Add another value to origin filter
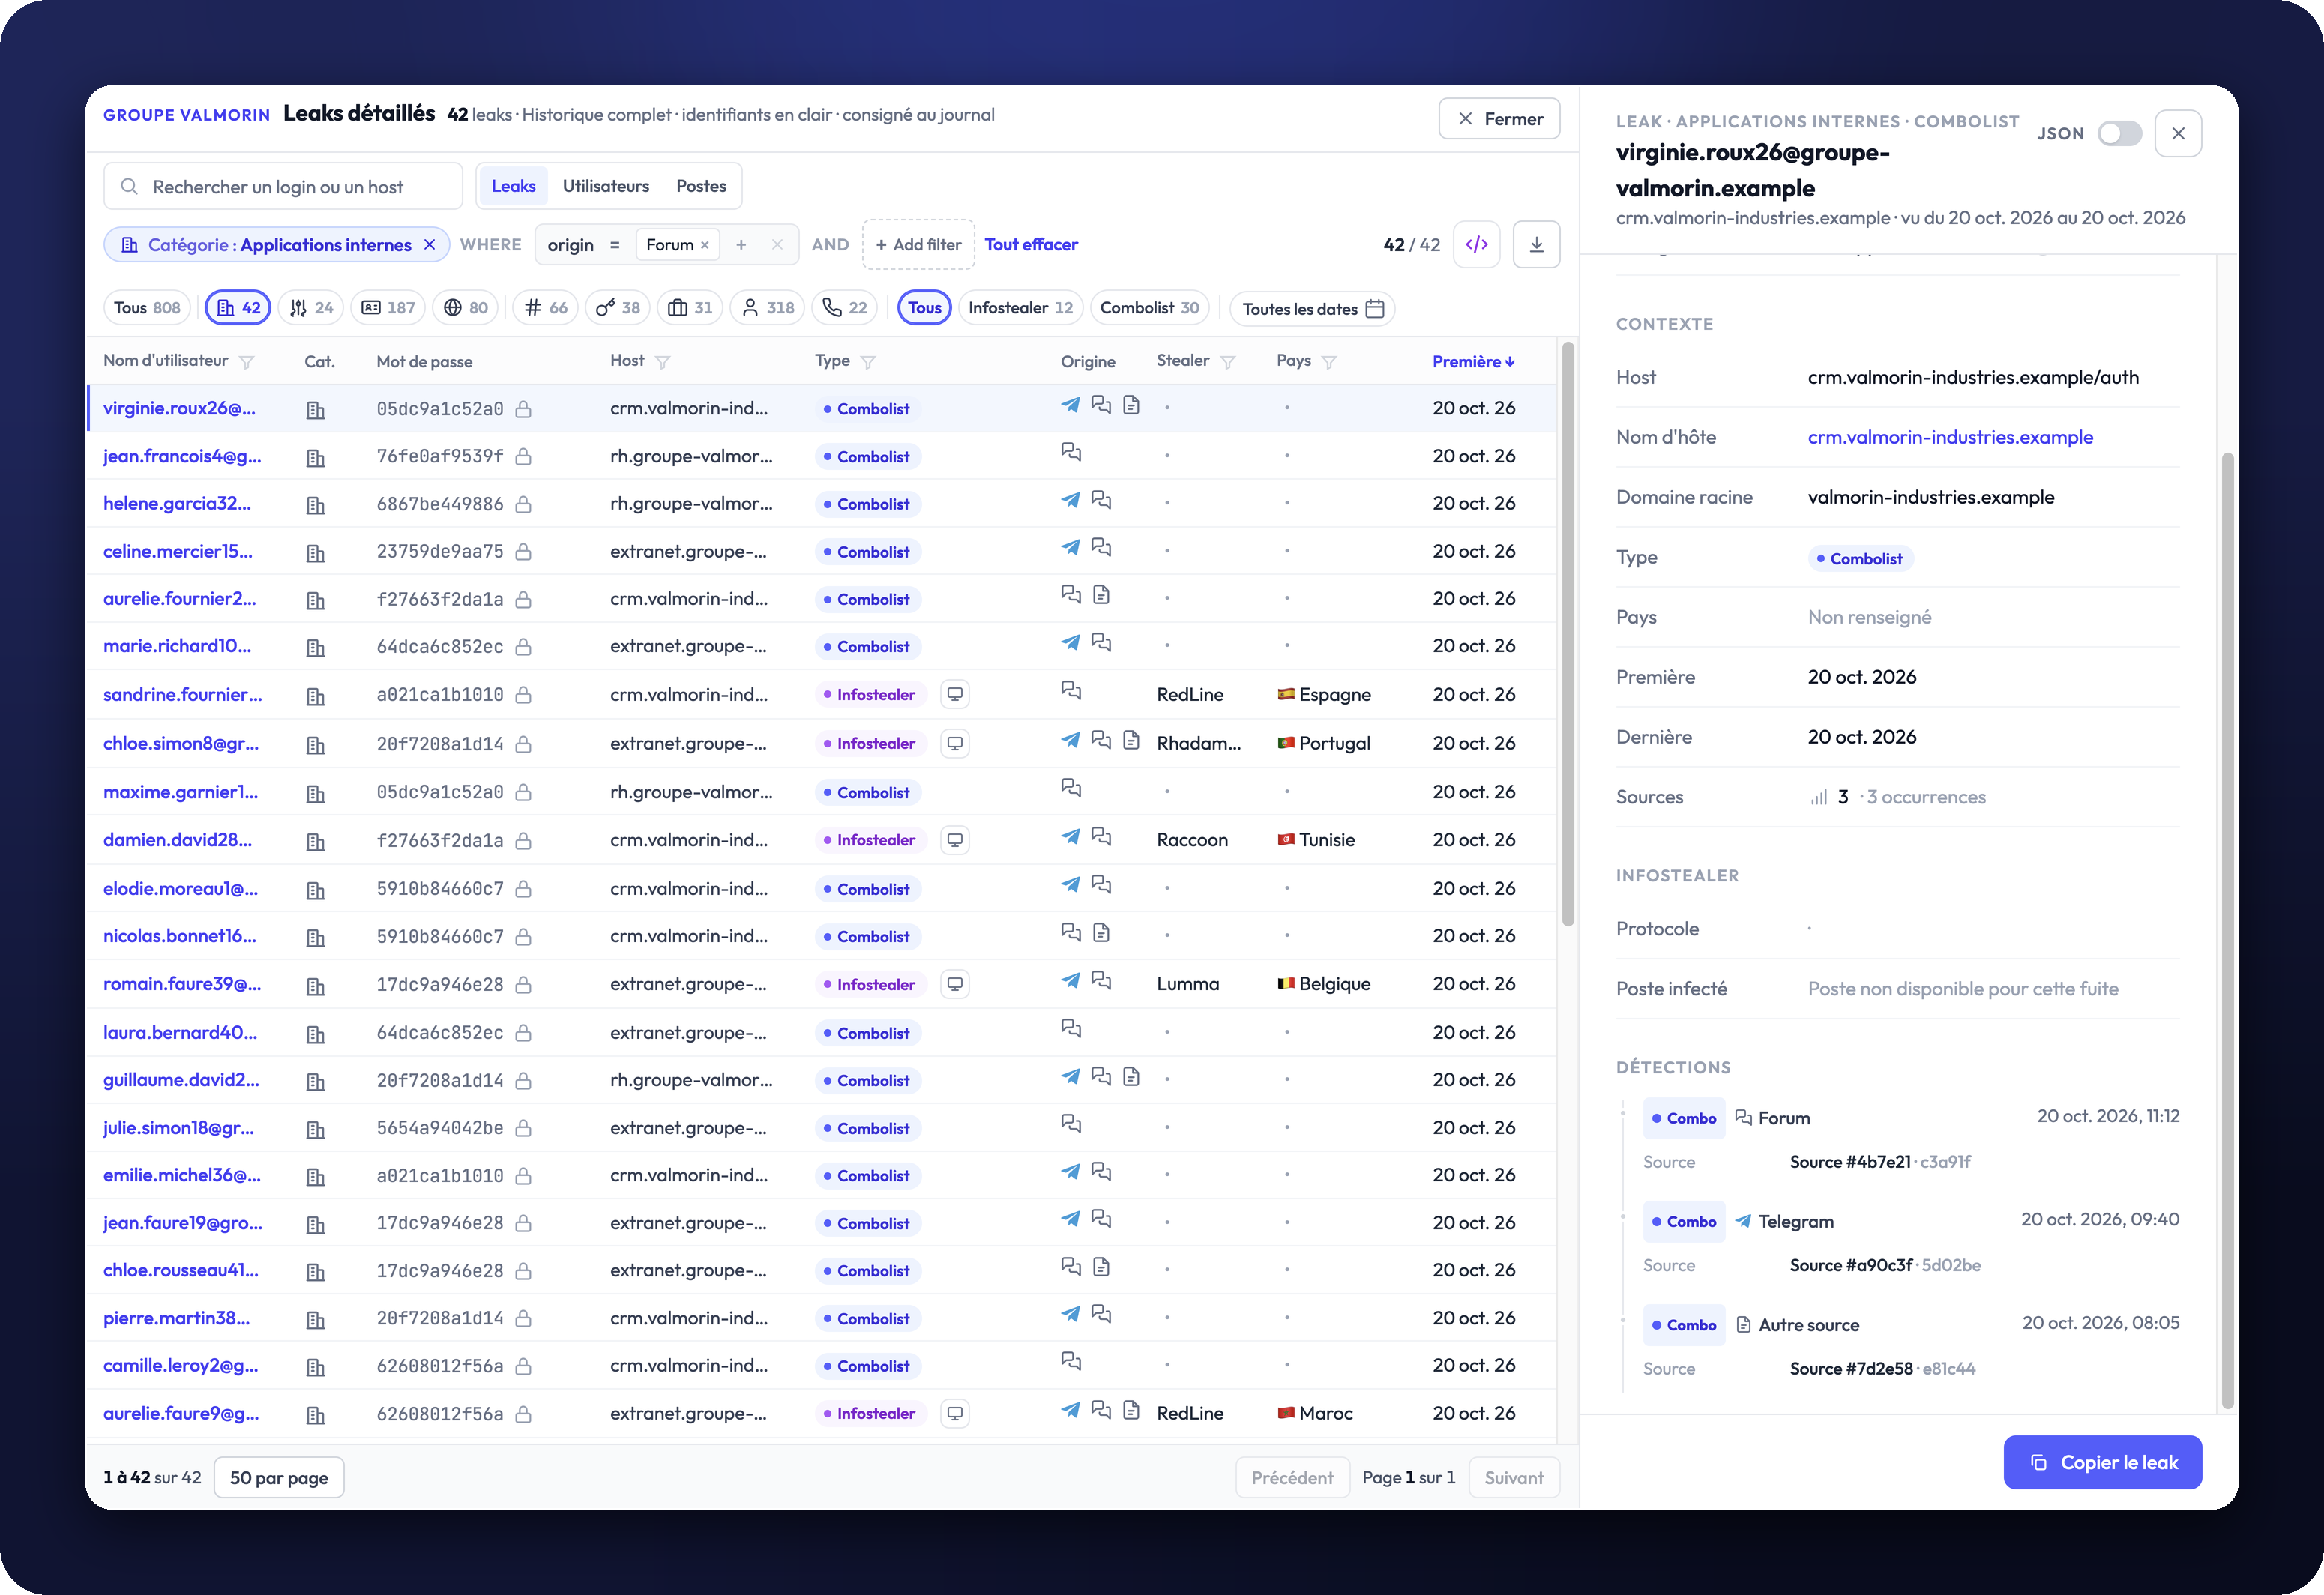 click(x=741, y=245)
